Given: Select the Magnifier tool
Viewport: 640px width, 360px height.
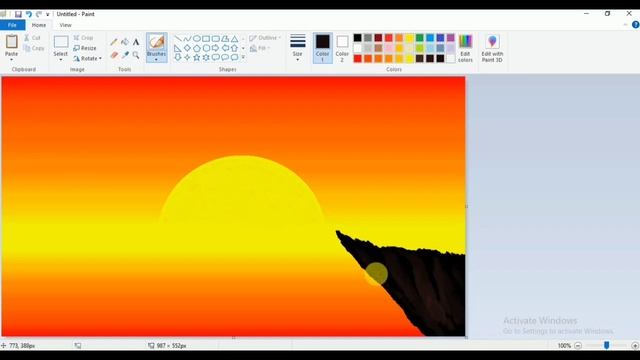Looking at the screenshot, I should point(136,55).
